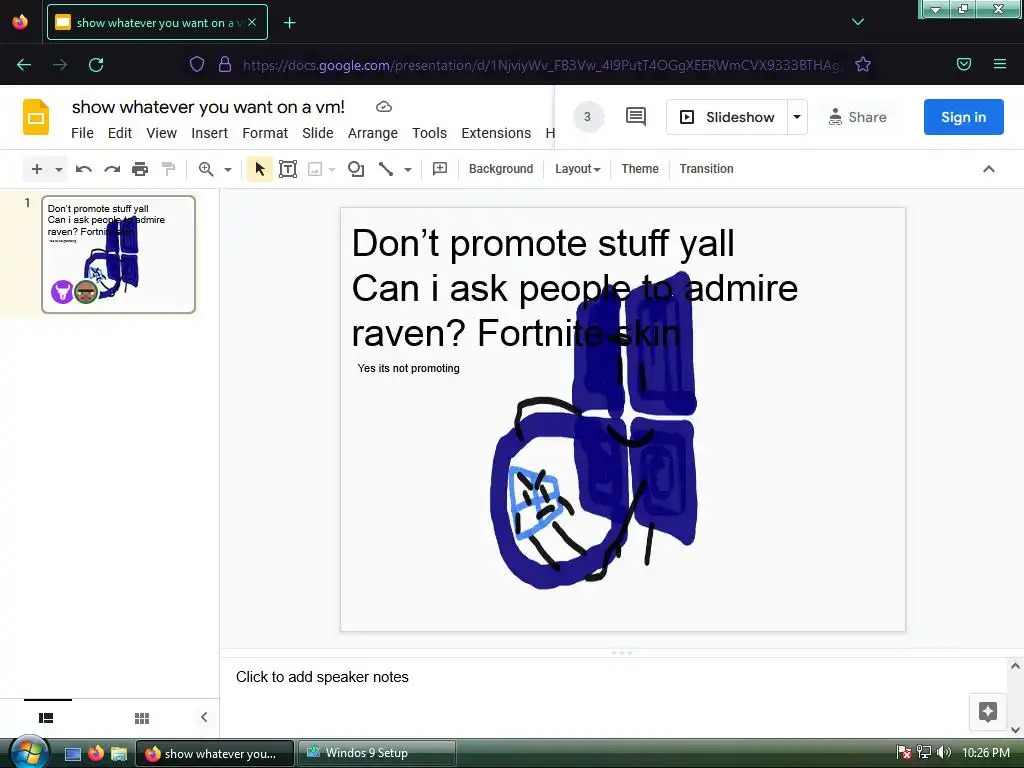Select the line tool

(386, 169)
